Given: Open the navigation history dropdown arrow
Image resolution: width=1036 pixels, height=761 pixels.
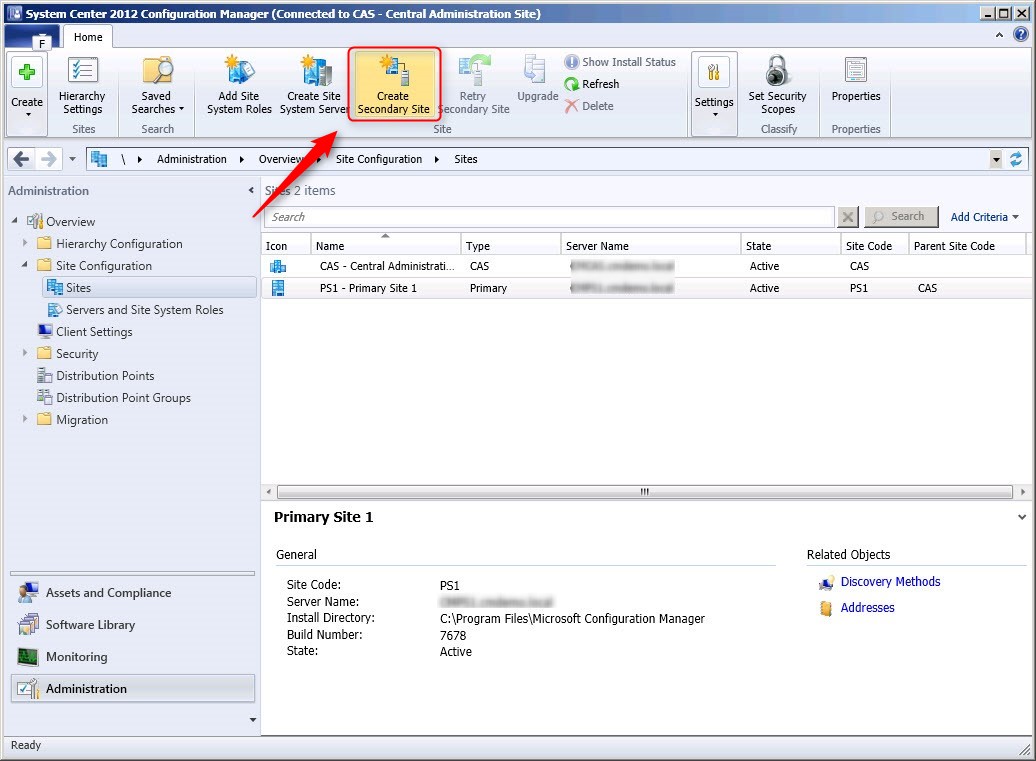Looking at the screenshot, I should tap(72, 159).
